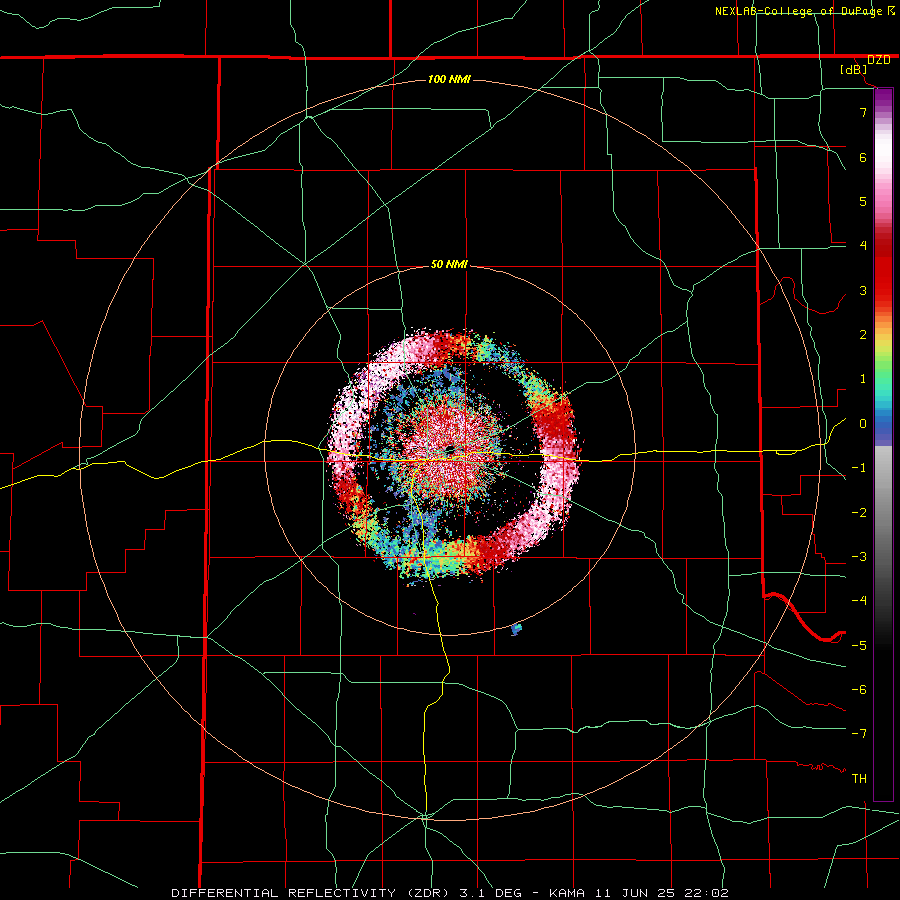Click the 6 value on color scale

click(863, 157)
